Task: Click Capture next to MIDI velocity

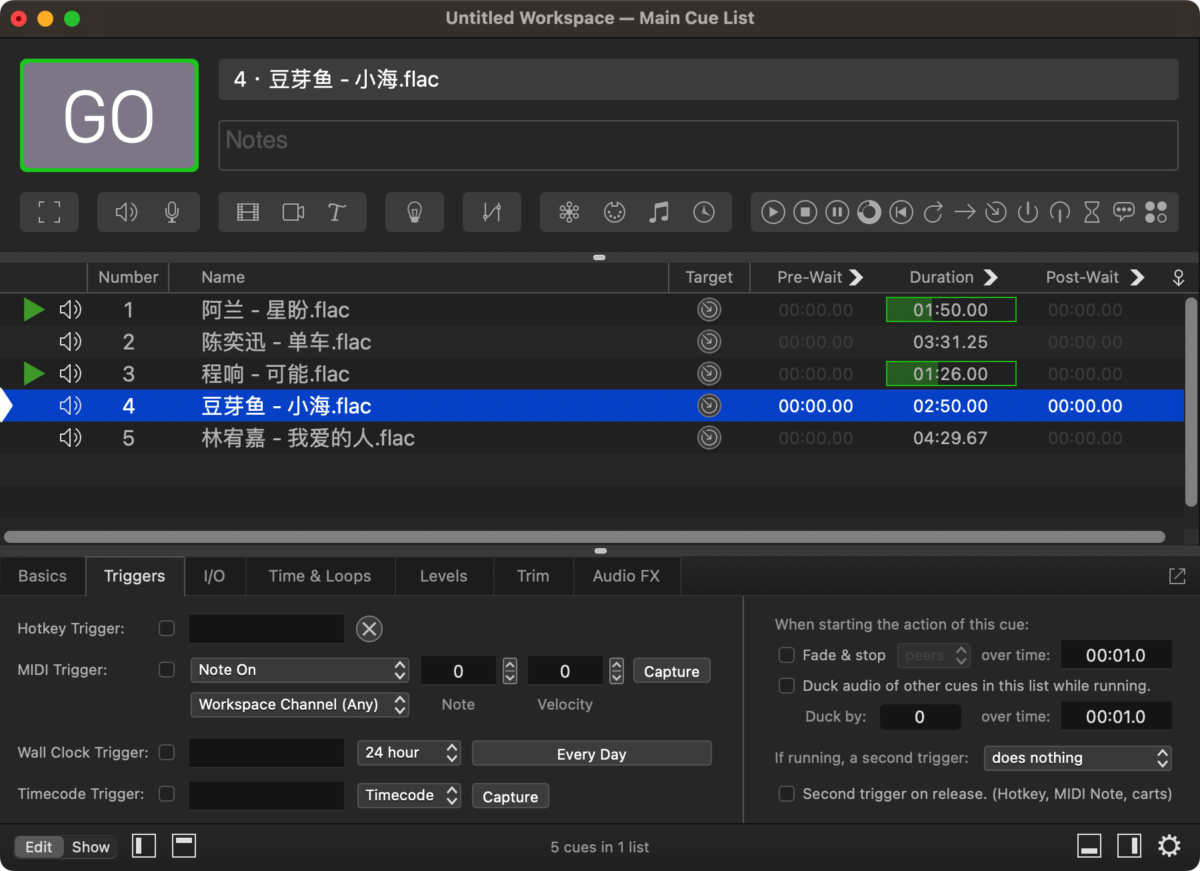Action: [x=672, y=671]
